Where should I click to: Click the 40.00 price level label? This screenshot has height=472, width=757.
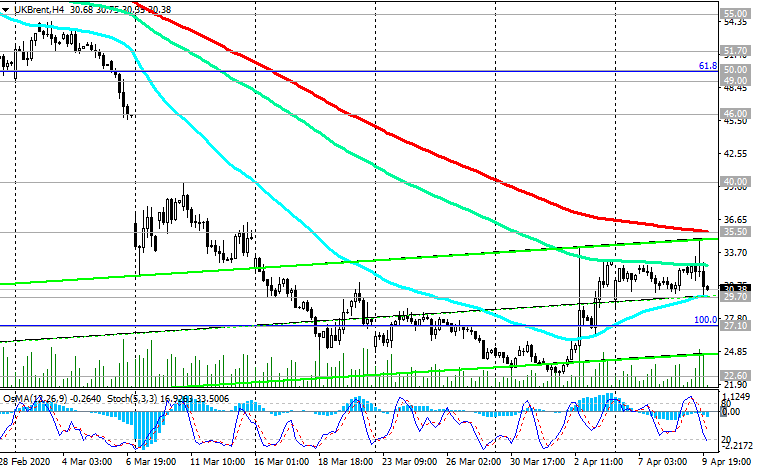tap(735, 182)
